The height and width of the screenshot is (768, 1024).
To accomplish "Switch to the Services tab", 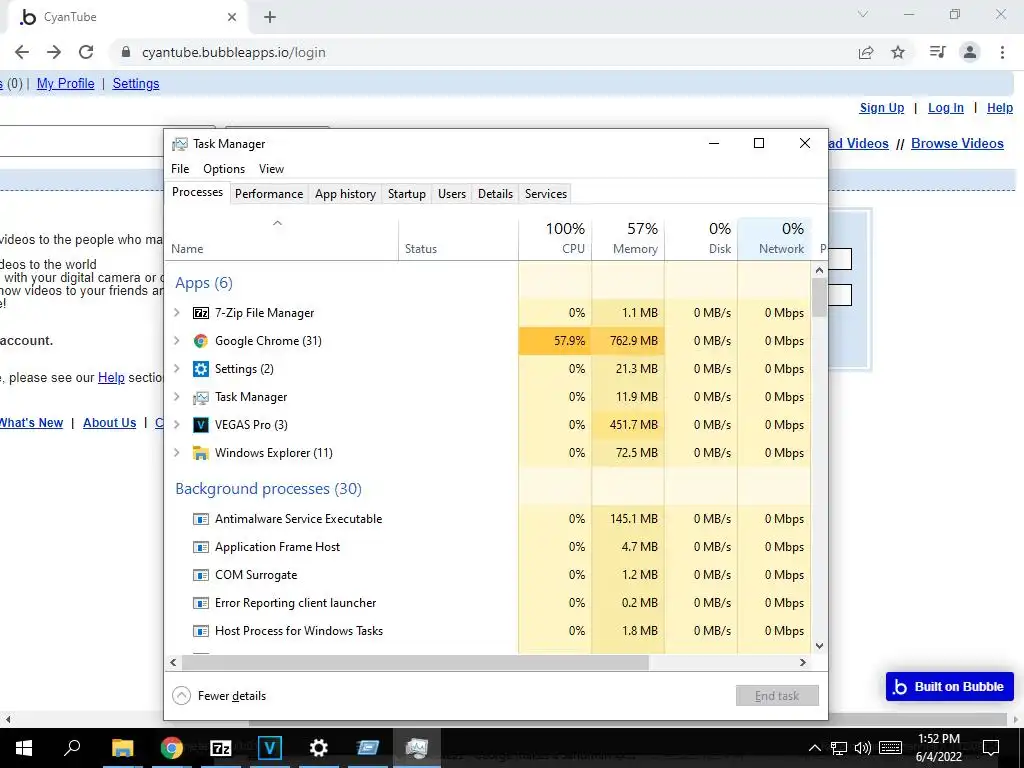I will pyautogui.click(x=545, y=194).
